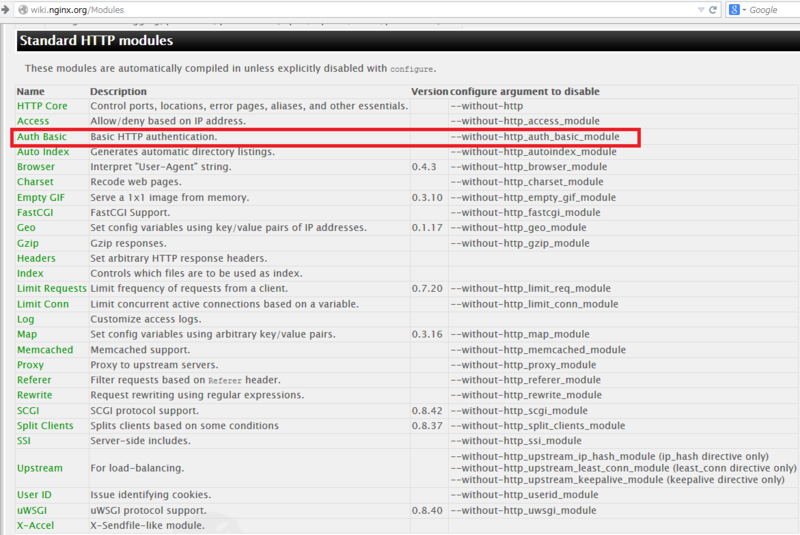Click the --without-http_rewrite_module text
The width and height of the screenshot is (800, 535).
pos(526,395)
